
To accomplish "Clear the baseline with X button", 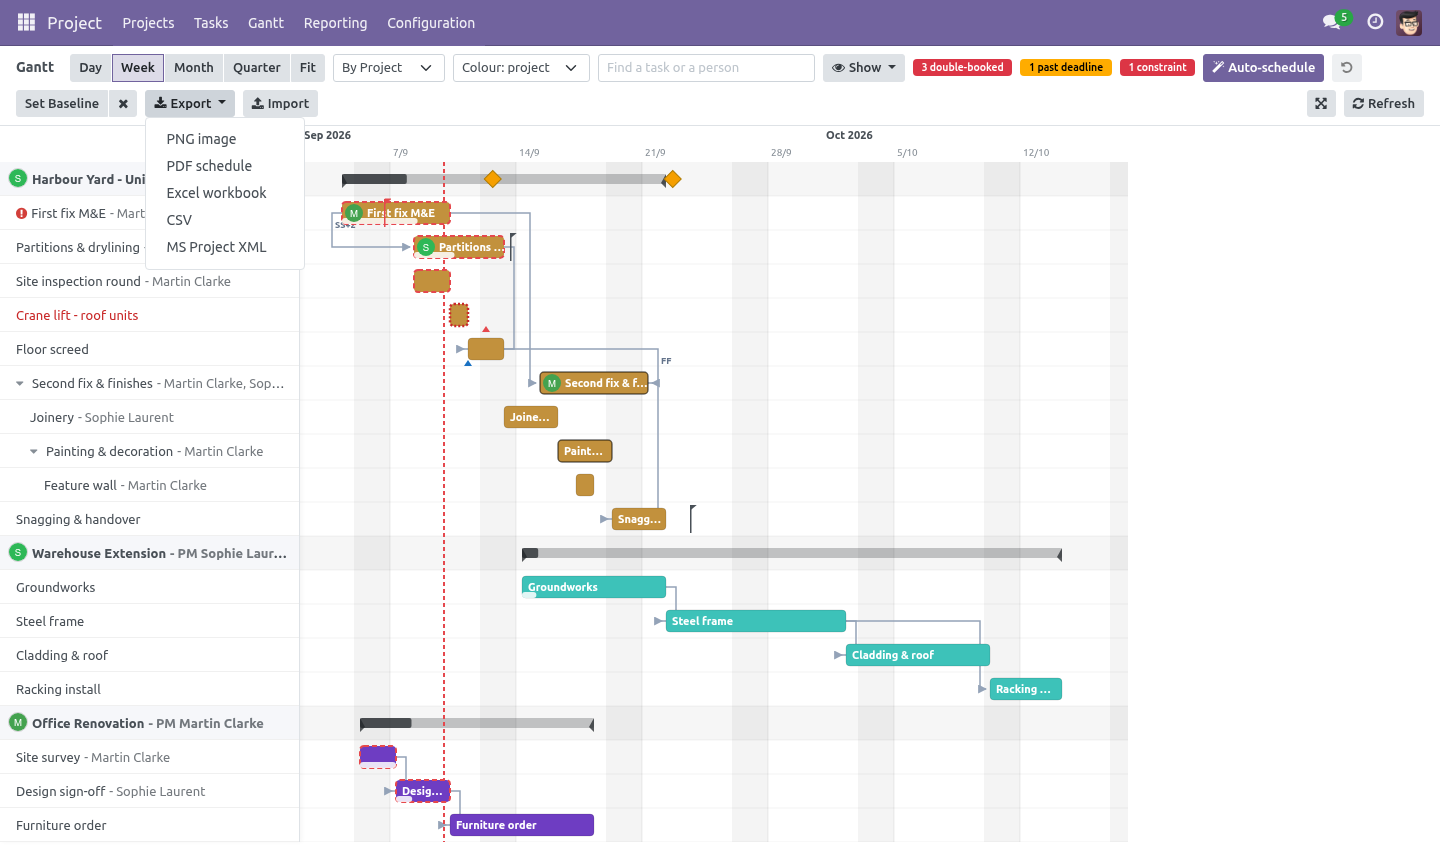I will tap(122, 104).
